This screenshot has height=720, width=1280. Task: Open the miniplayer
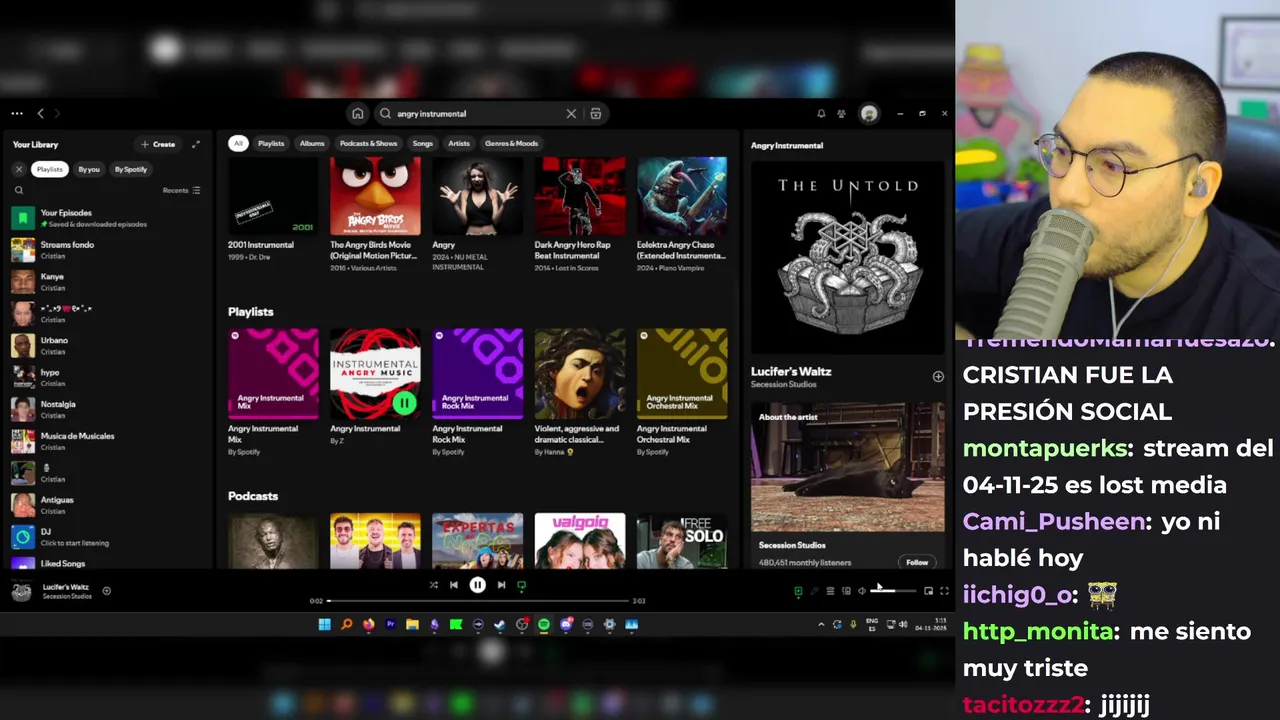(928, 591)
